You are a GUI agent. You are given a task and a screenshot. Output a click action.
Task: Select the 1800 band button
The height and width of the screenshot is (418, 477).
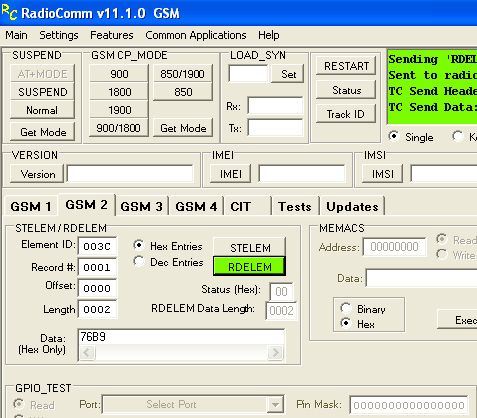[119, 92]
